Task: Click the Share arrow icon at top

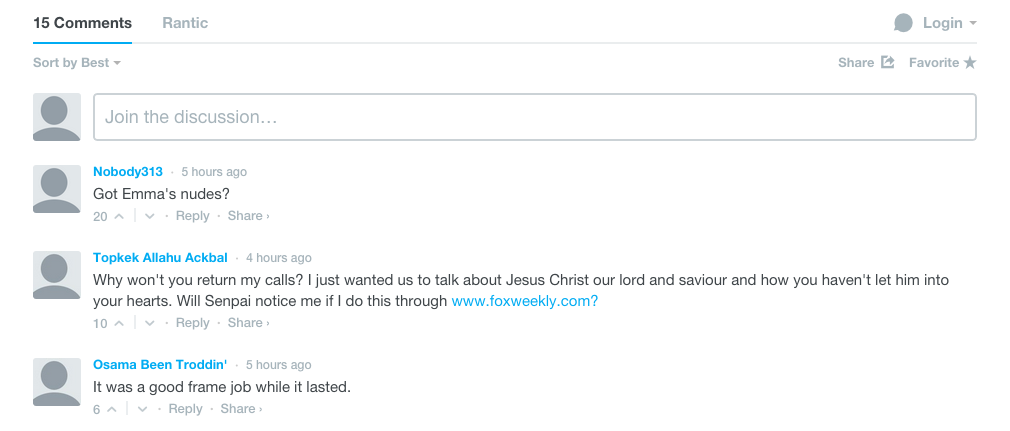Action: click(888, 62)
